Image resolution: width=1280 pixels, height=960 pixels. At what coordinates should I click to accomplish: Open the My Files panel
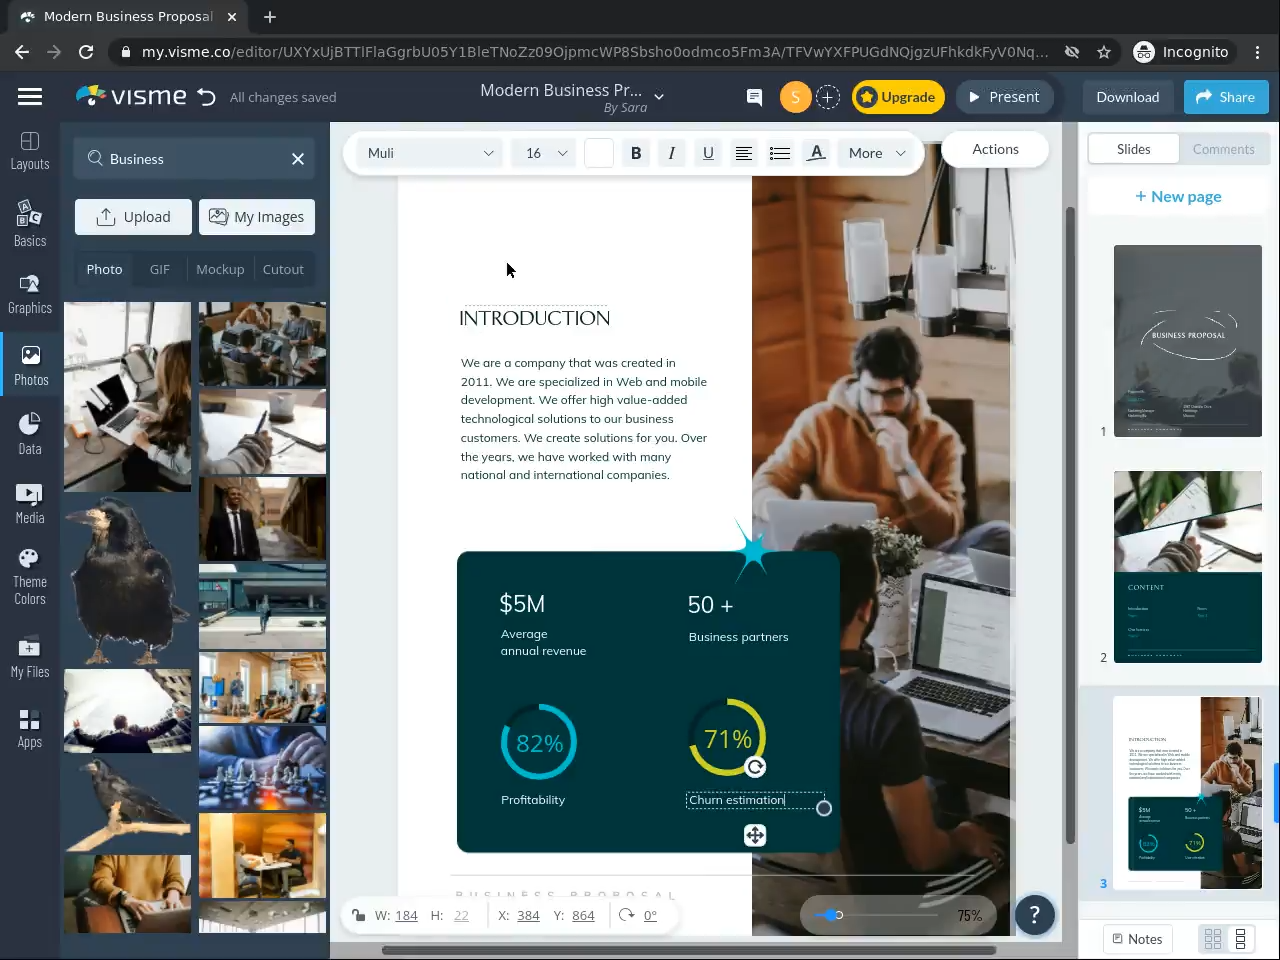pyautogui.click(x=30, y=657)
